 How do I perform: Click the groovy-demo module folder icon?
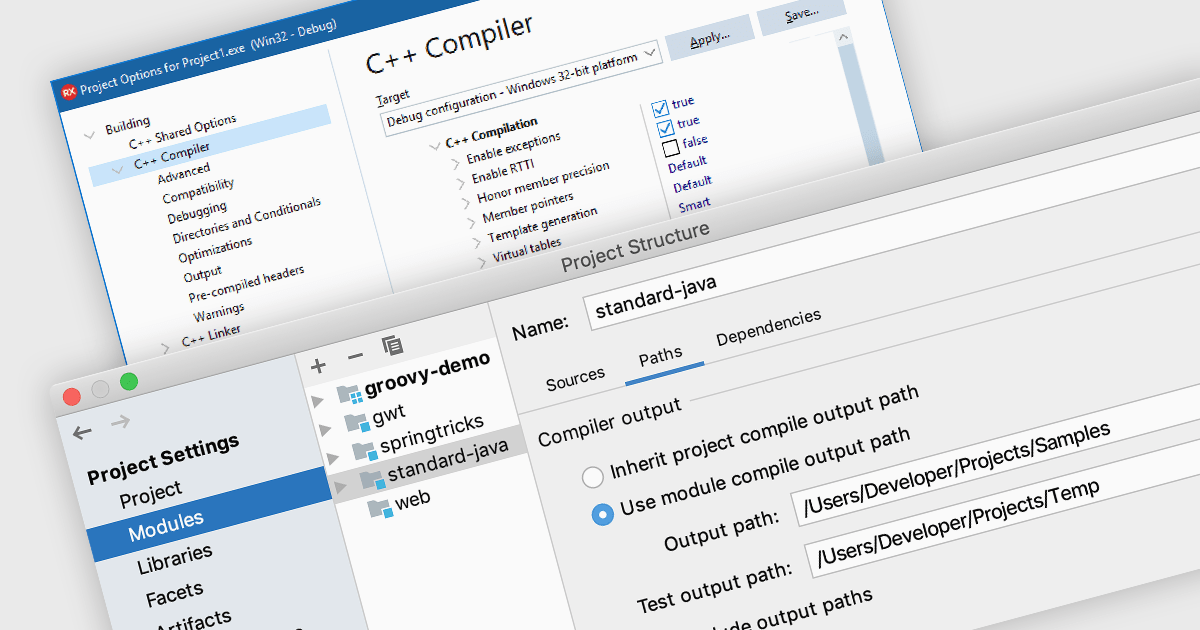pyautogui.click(x=349, y=392)
